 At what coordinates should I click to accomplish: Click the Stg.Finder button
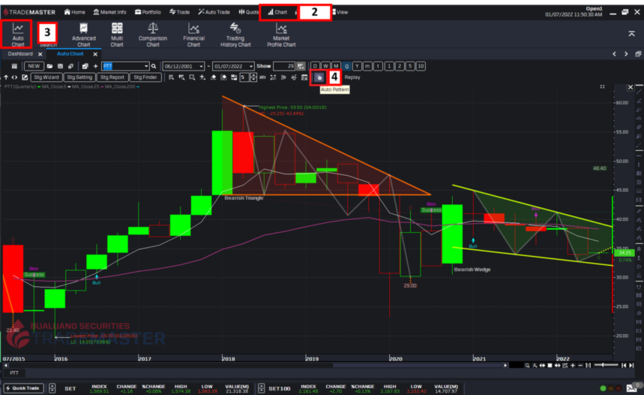coord(145,77)
